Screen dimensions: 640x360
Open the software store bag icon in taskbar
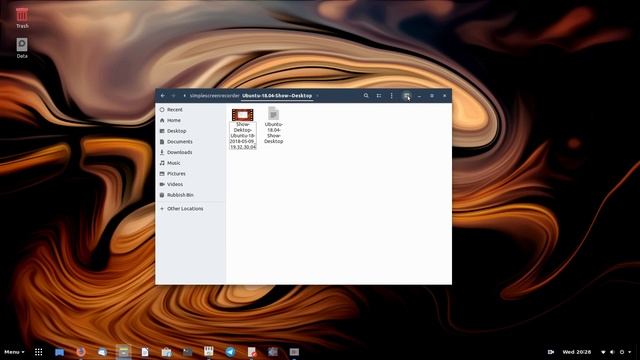pos(166,352)
